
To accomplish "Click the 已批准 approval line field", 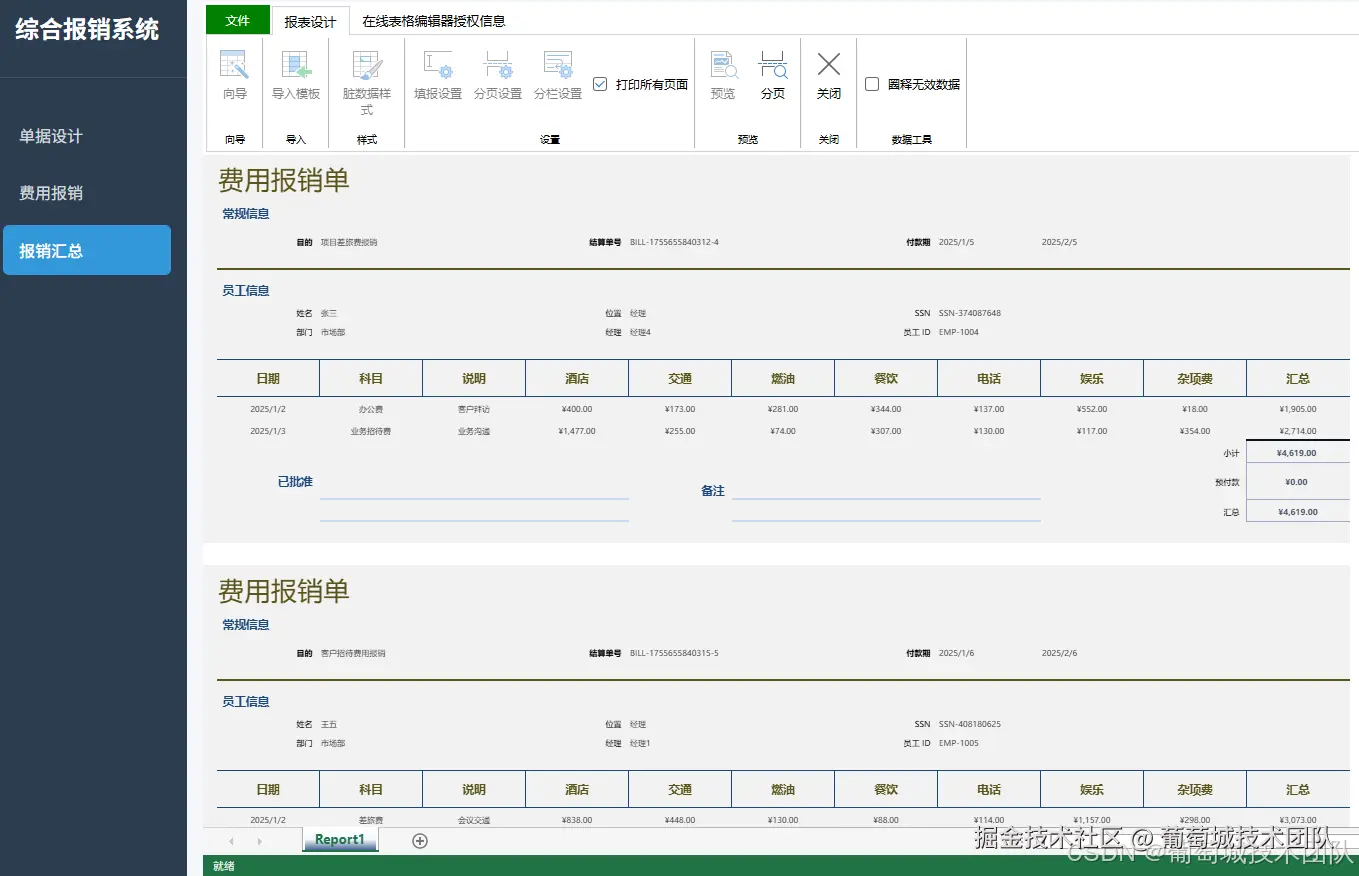I will coord(474,487).
